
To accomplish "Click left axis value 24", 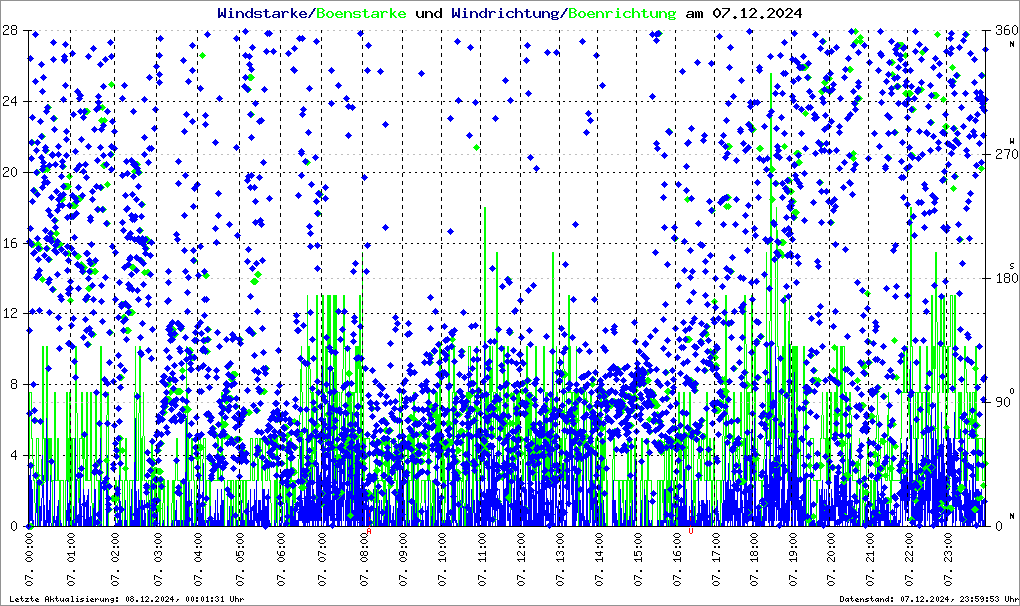I will [10, 101].
